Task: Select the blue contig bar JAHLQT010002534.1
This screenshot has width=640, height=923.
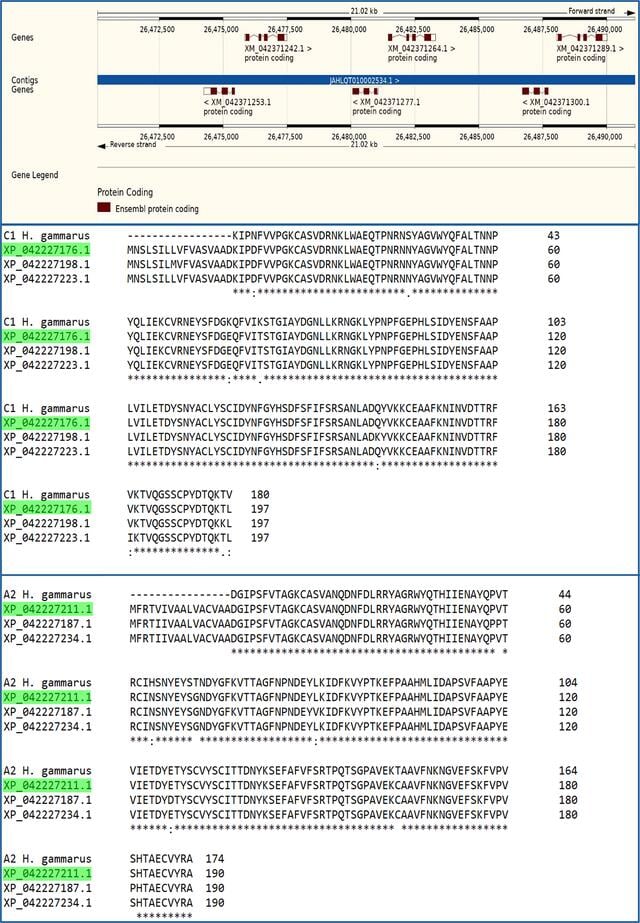Action: coord(366,79)
